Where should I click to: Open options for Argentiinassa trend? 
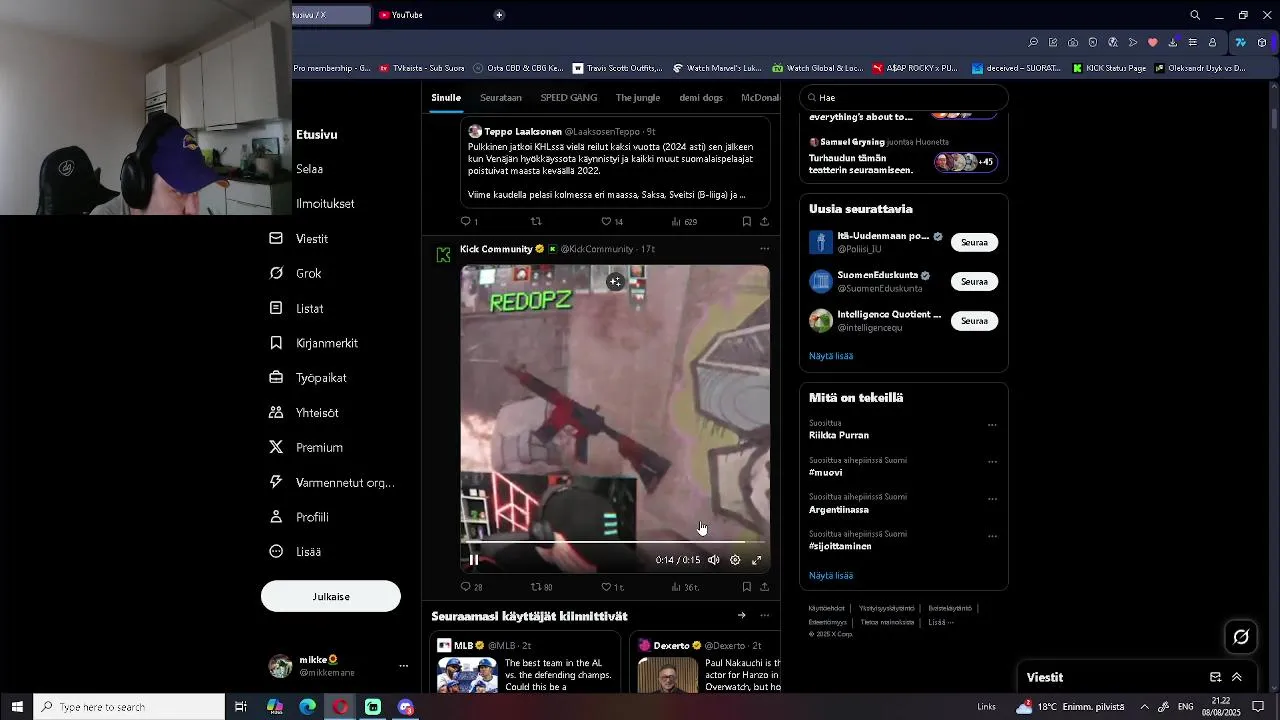click(x=992, y=499)
